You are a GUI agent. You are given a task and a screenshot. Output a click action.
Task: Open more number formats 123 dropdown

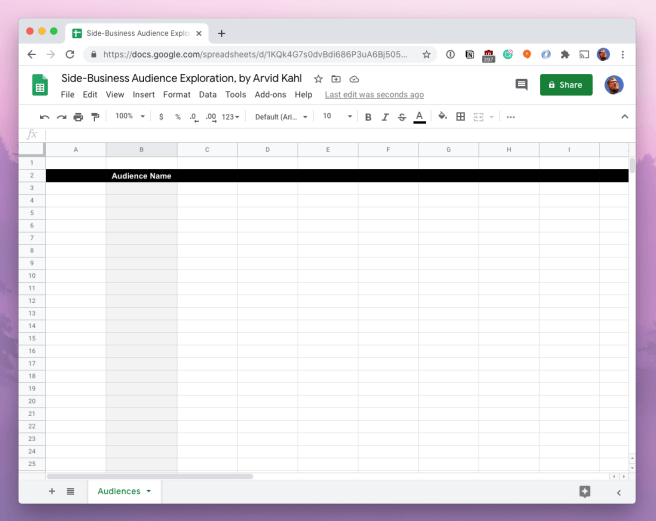(x=230, y=117)
